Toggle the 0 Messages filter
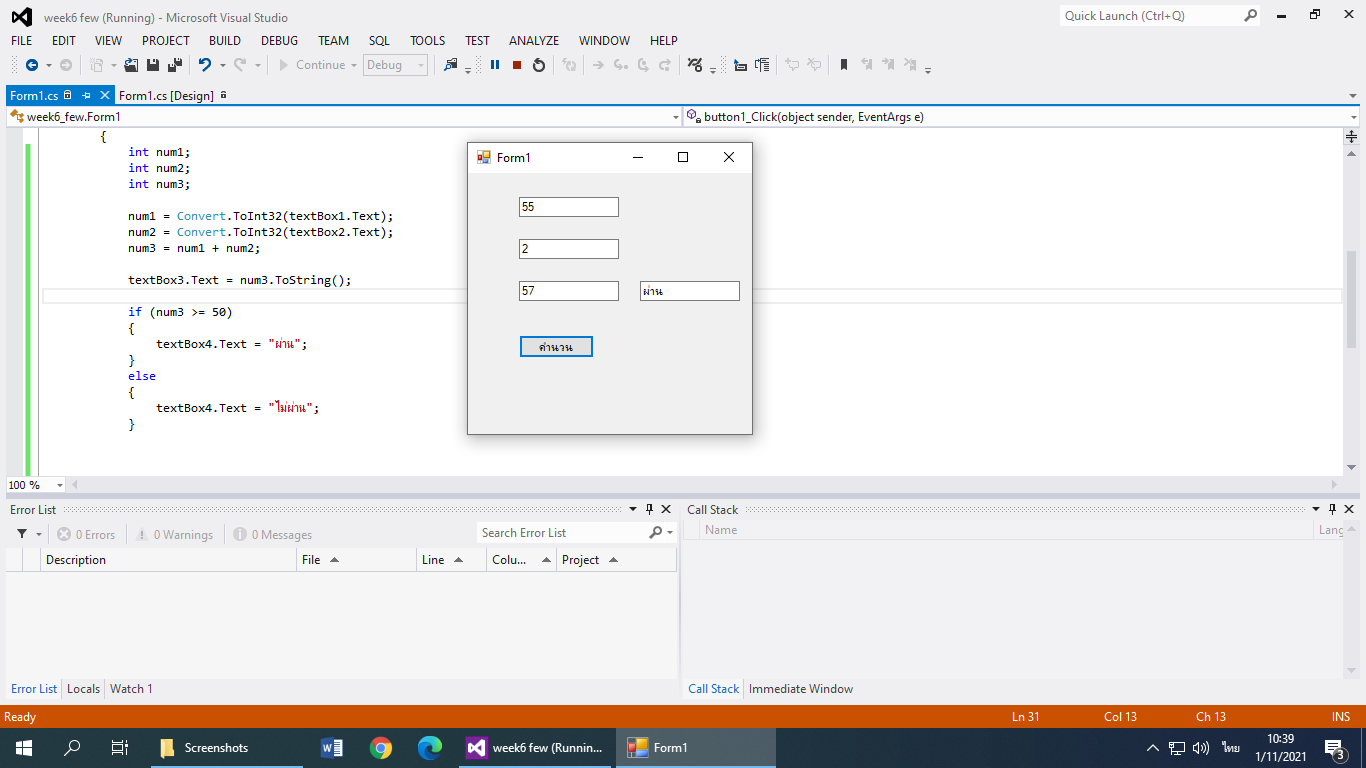 click(x=273, y=535)
